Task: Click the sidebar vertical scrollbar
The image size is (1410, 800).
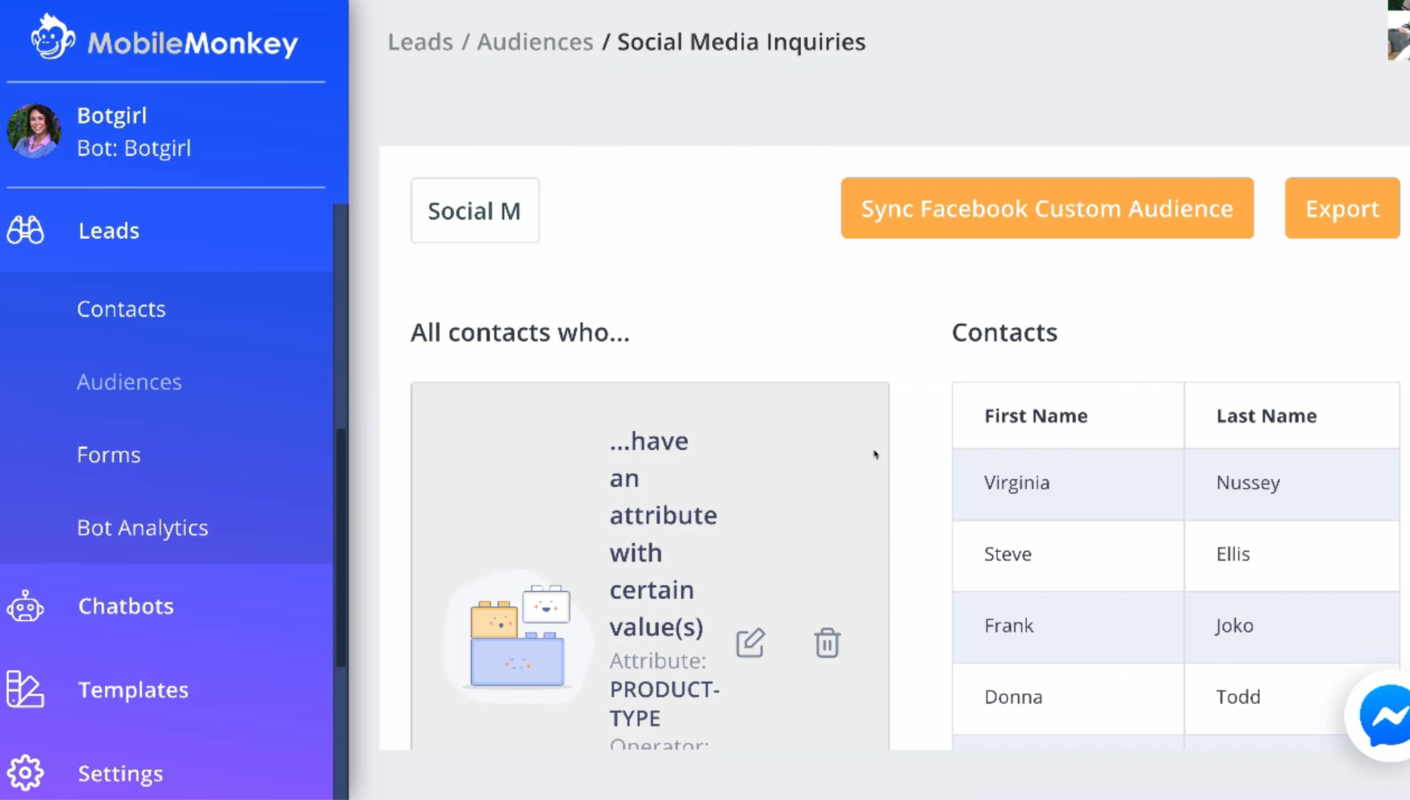Action: click(341, 550)
